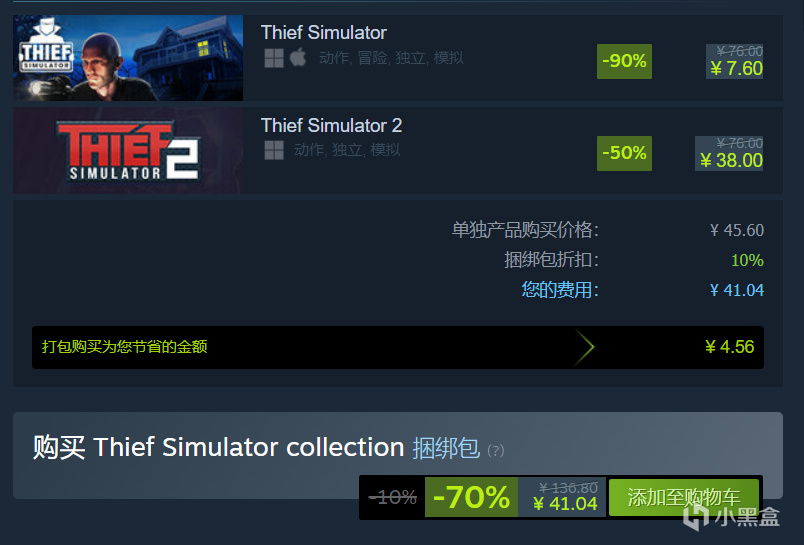The width and height of the screenshot is (804, 545).
Task: Click the 捆绑包 bundle link text
Action: coord(446,448)
